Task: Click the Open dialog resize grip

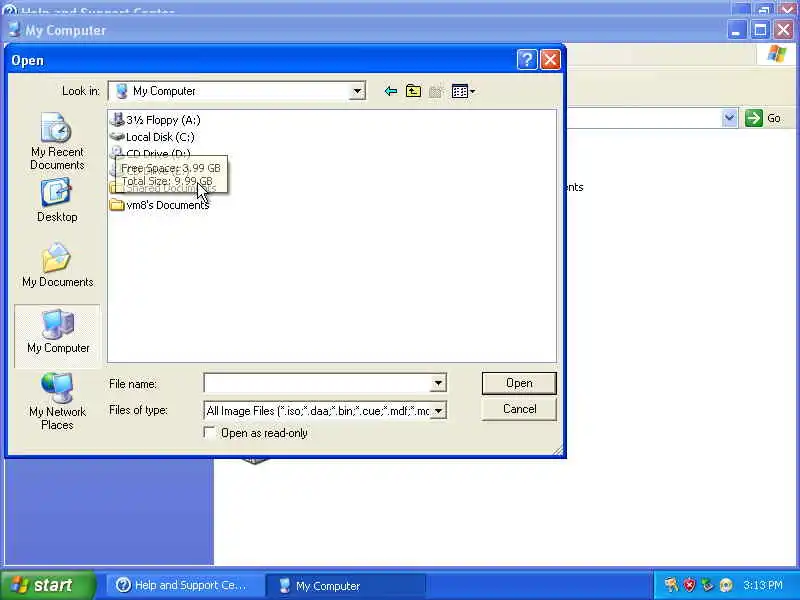Action: pos(558,450)
